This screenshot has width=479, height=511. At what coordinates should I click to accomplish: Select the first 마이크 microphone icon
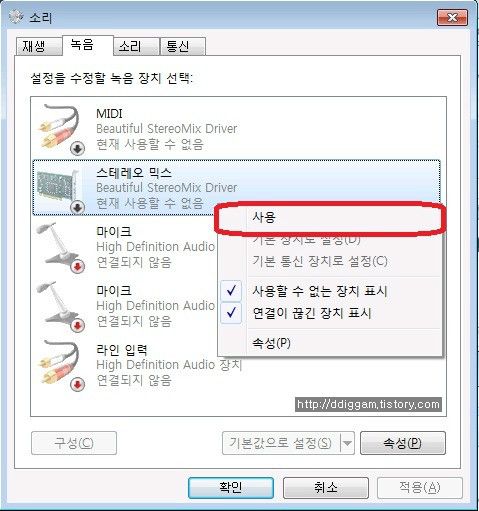(x=61, y=247)
